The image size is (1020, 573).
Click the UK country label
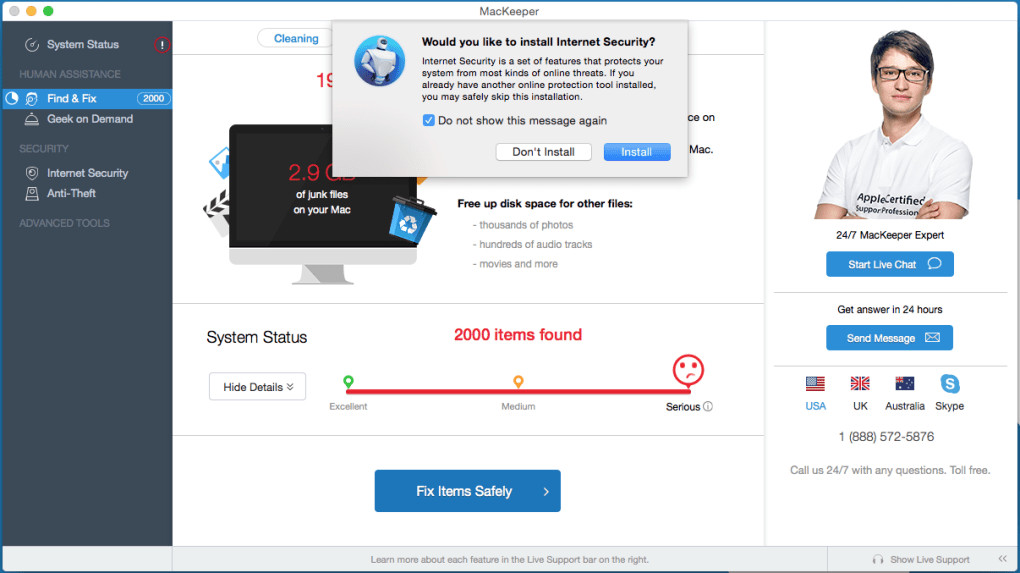click(860, 406)
